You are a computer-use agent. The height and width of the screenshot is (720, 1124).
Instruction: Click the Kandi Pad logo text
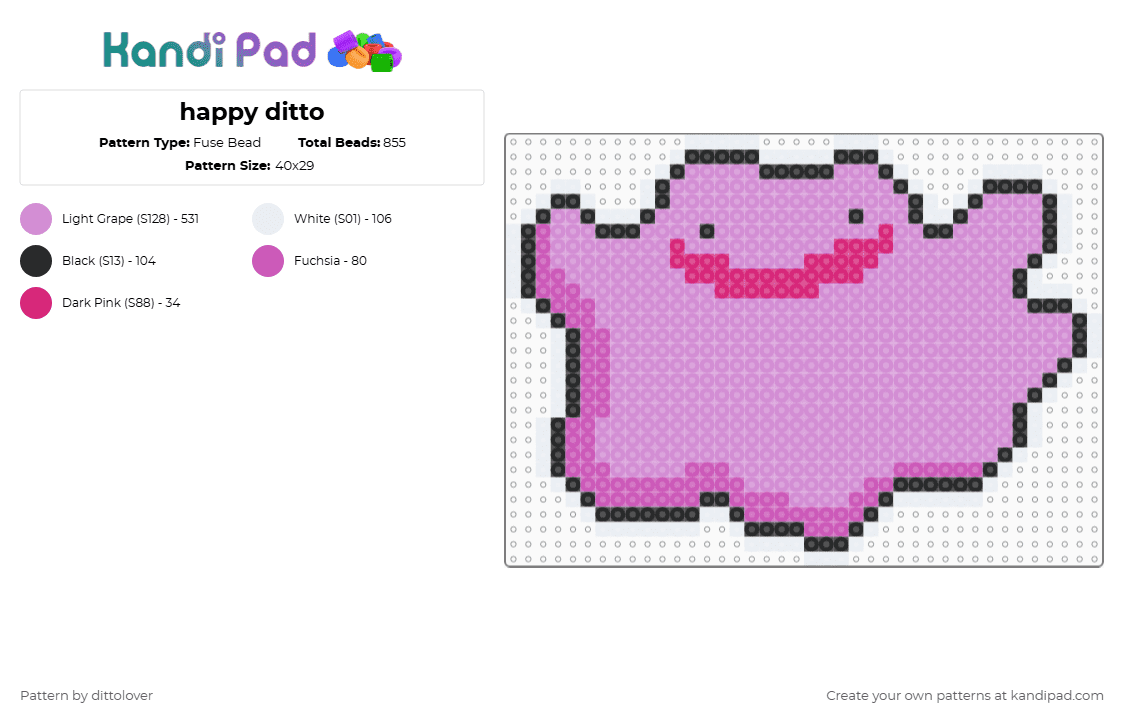coord(209,50)
